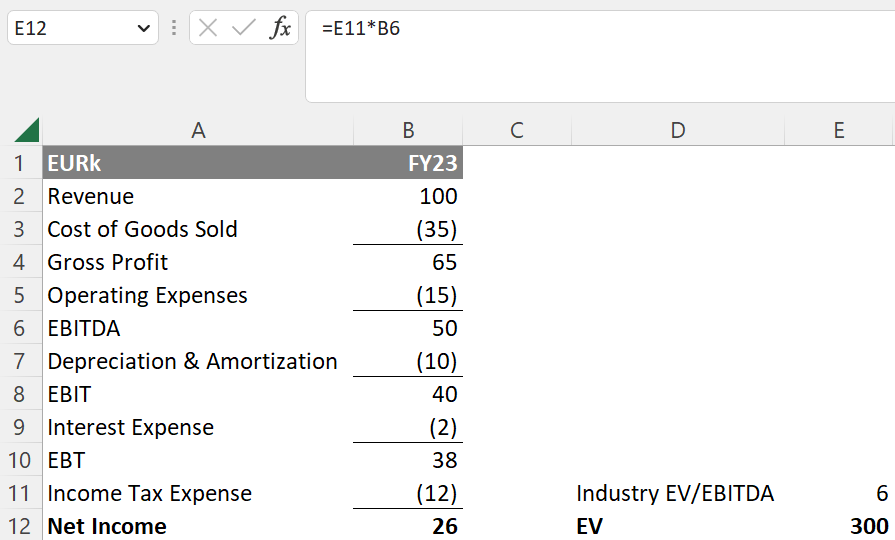Select the Revenue value cell showing 100

tap(408, 196)
